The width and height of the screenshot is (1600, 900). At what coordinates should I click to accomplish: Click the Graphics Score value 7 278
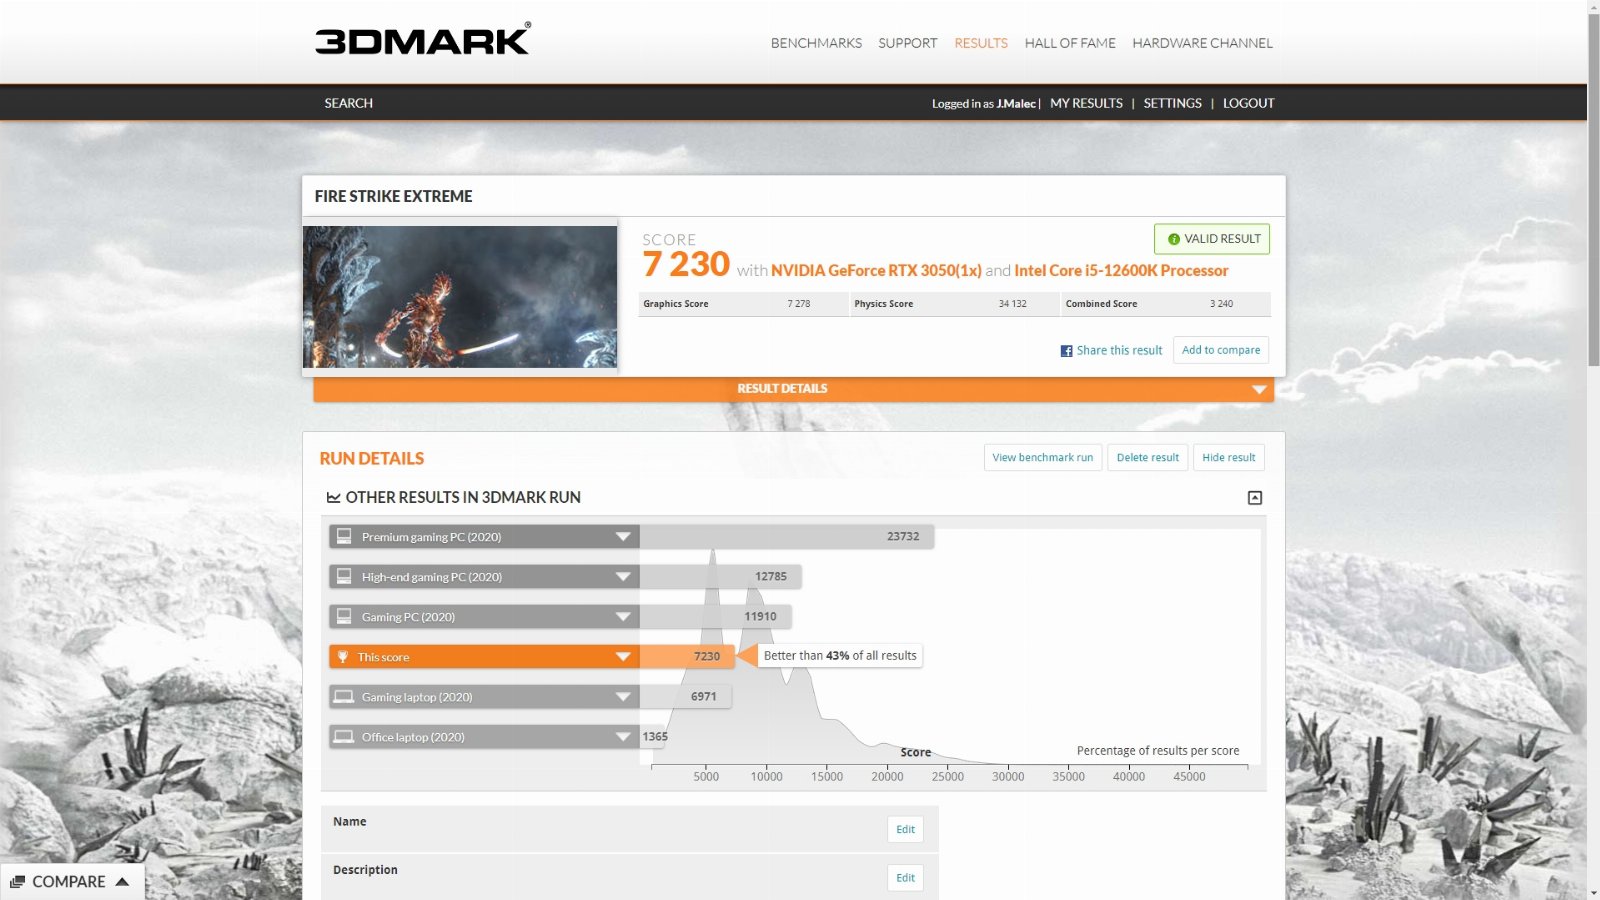point(798,304)
